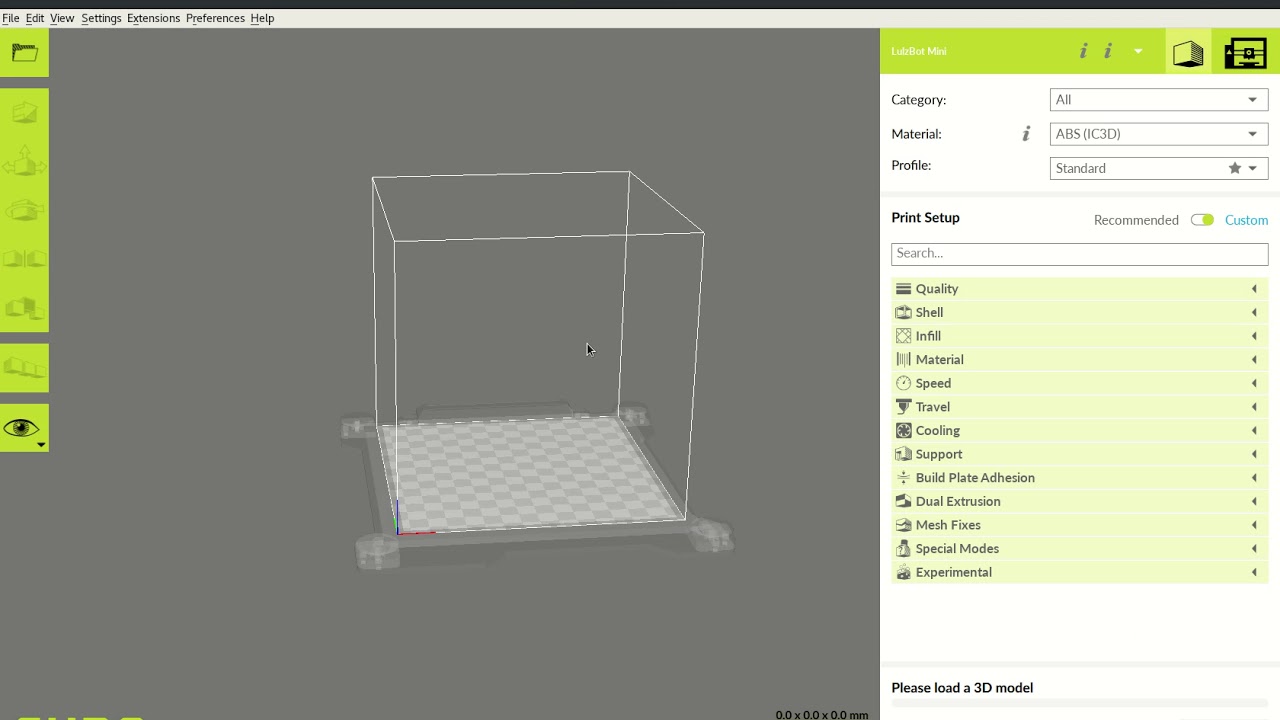Open the Settings menu

point(101,18)
